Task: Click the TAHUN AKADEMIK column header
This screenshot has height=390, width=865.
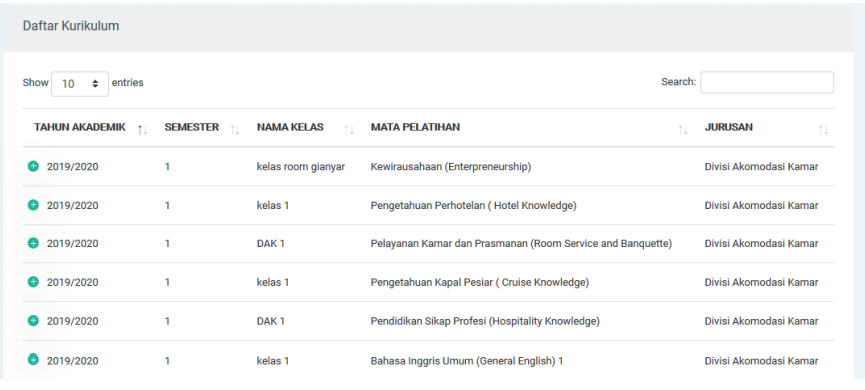Action: [79, 127]
